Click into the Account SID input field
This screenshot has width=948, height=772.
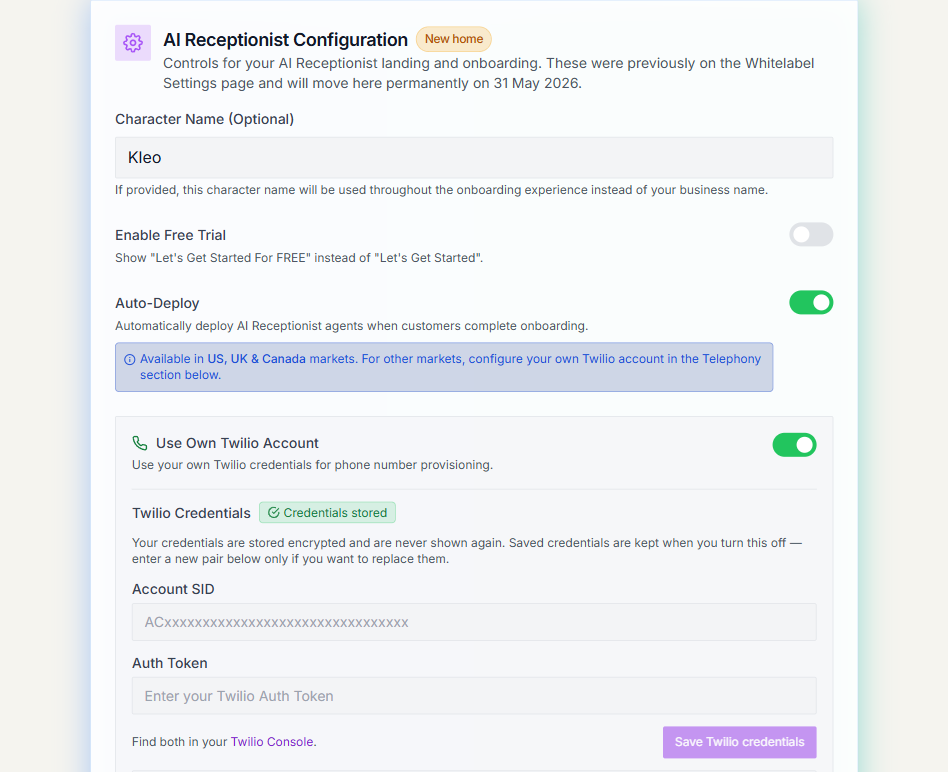pos(474,622)
